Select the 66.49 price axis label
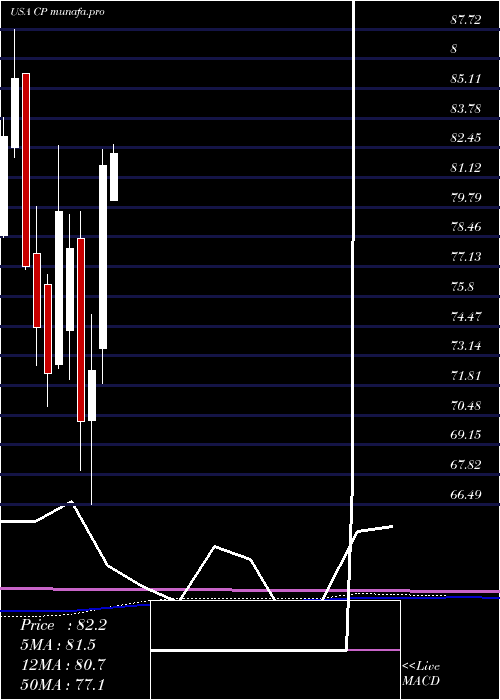This screenshot has width=500, height=700. 466,494
